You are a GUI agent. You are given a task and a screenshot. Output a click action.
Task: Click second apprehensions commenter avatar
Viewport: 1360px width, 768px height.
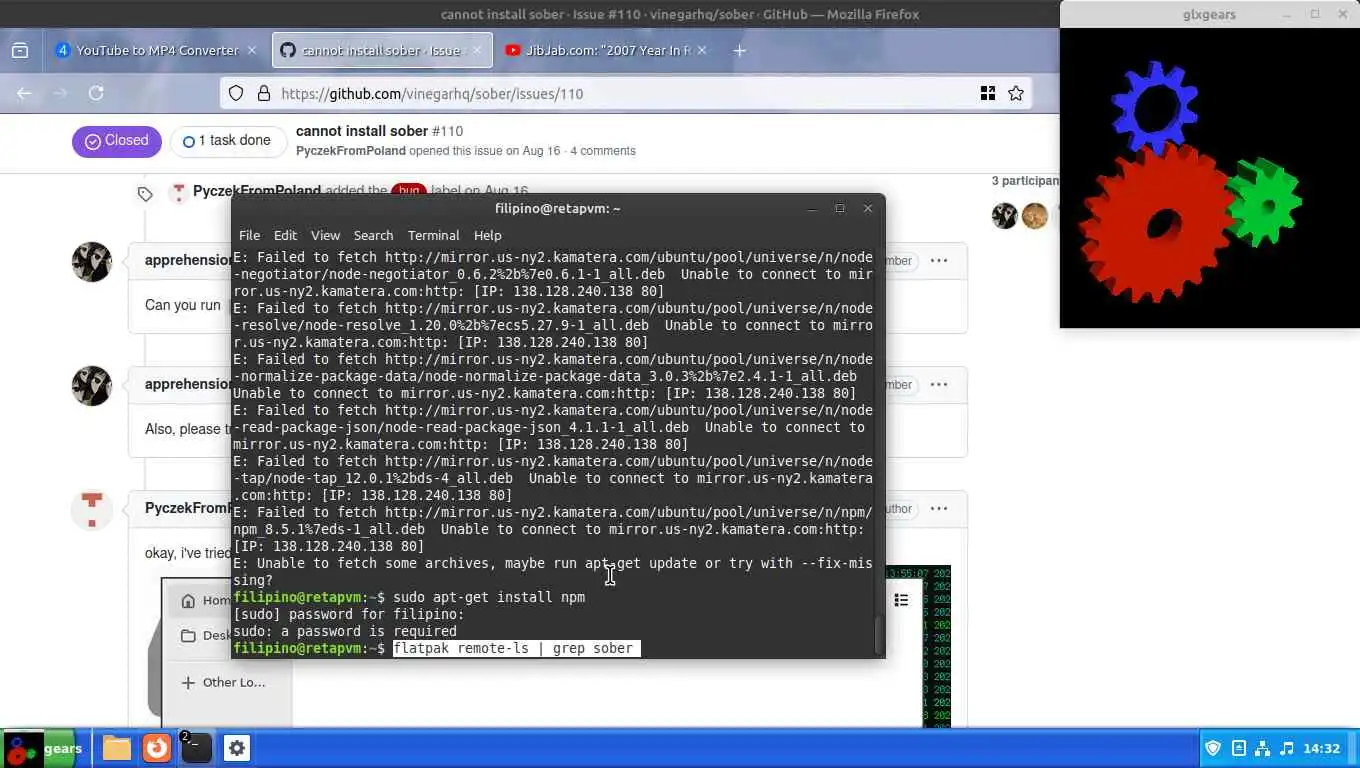coord(92,386)
